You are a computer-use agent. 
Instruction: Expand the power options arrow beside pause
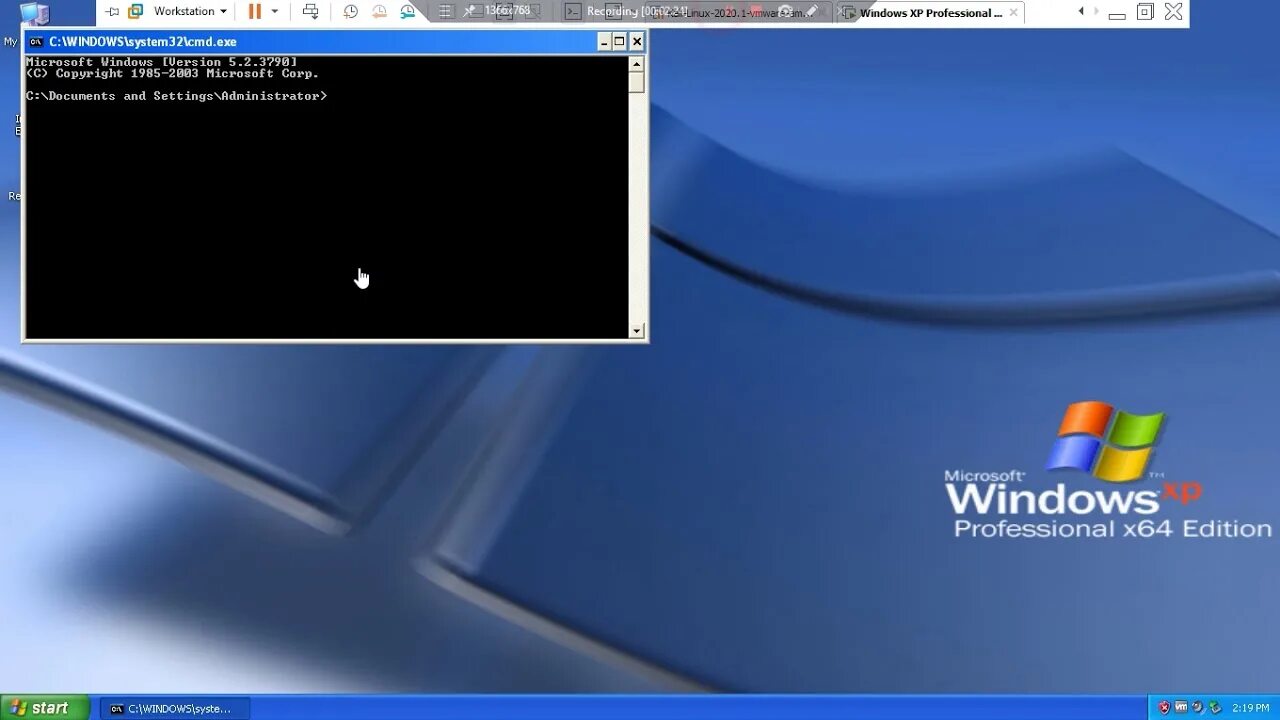click(275, 11)
